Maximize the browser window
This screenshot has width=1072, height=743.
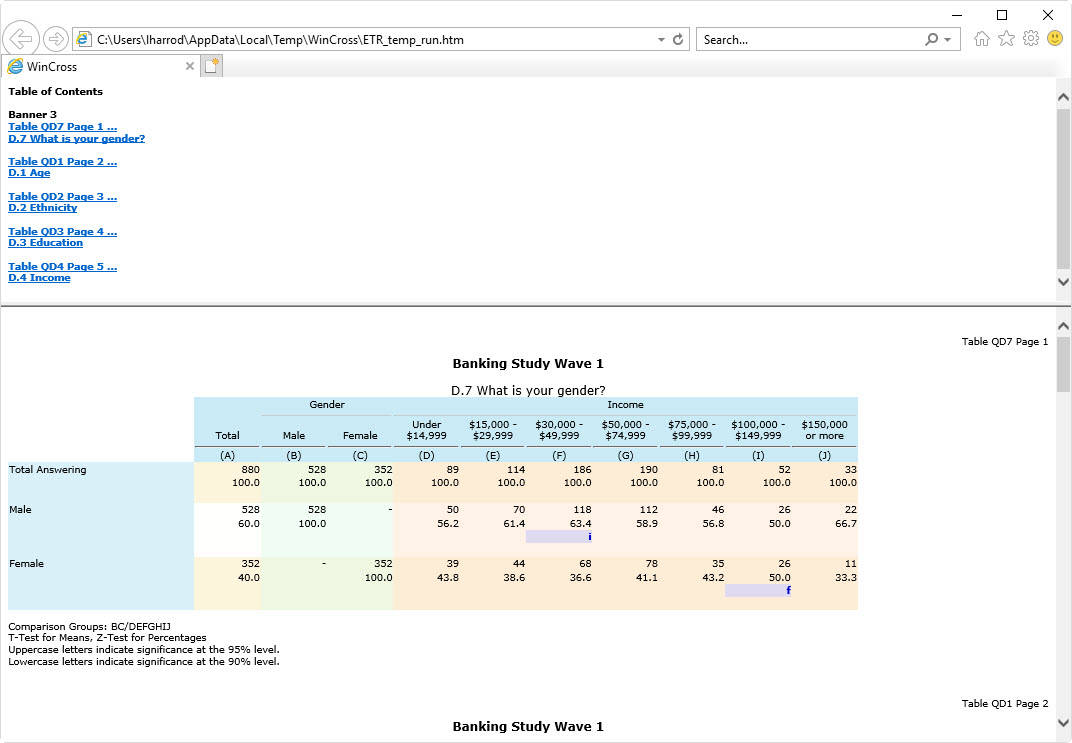click(x=1002, y=15)
